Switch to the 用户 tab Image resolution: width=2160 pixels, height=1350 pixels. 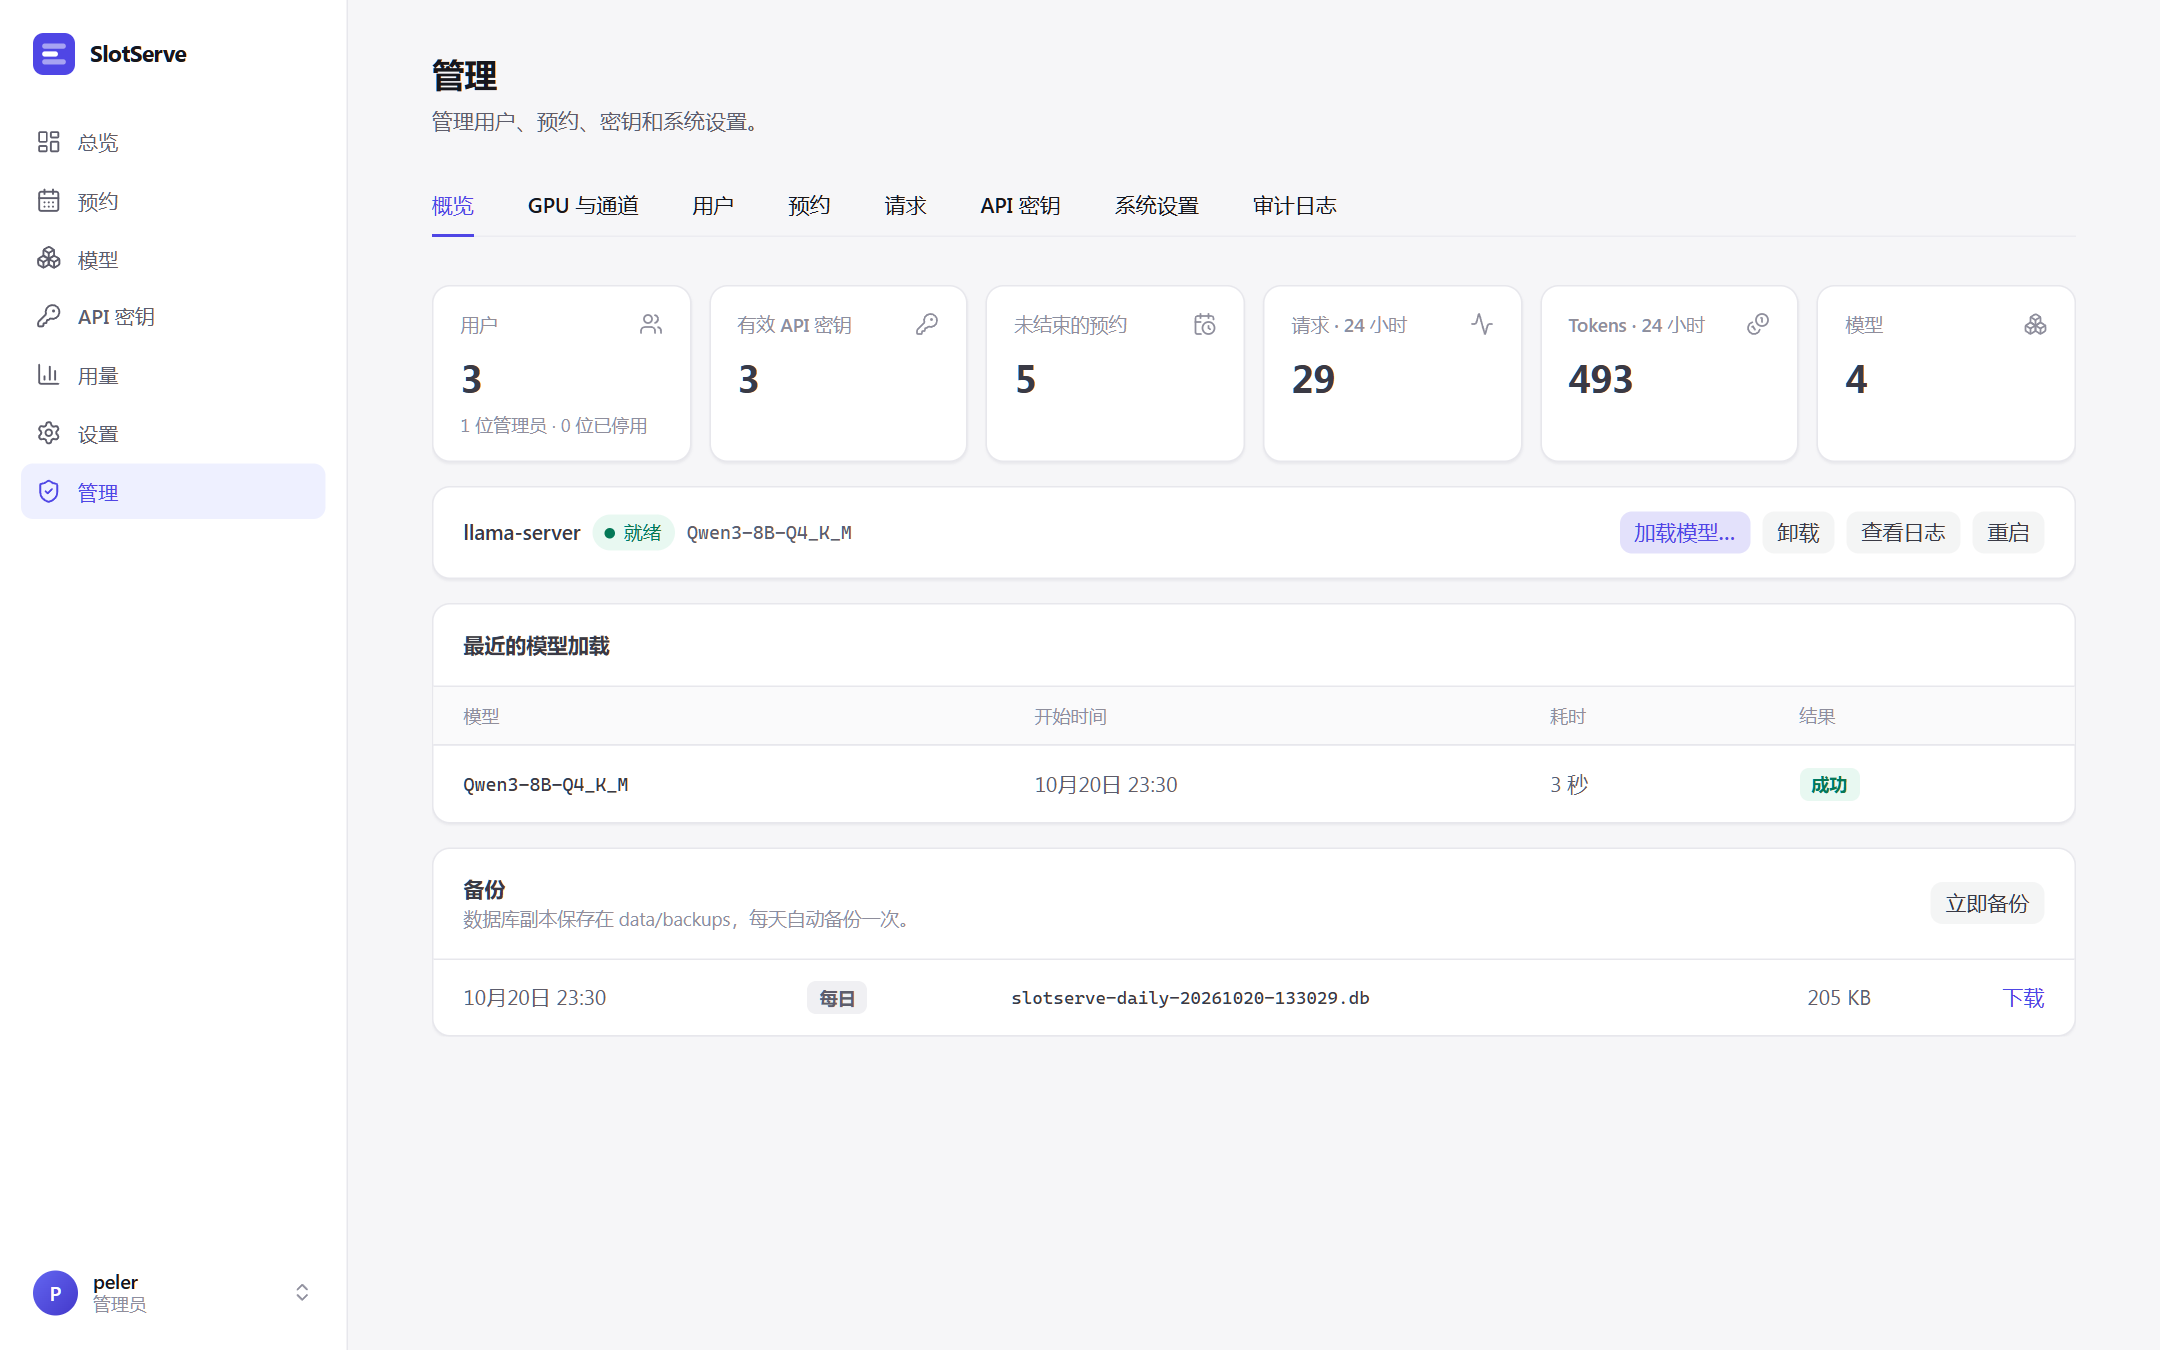coord(713,206)
